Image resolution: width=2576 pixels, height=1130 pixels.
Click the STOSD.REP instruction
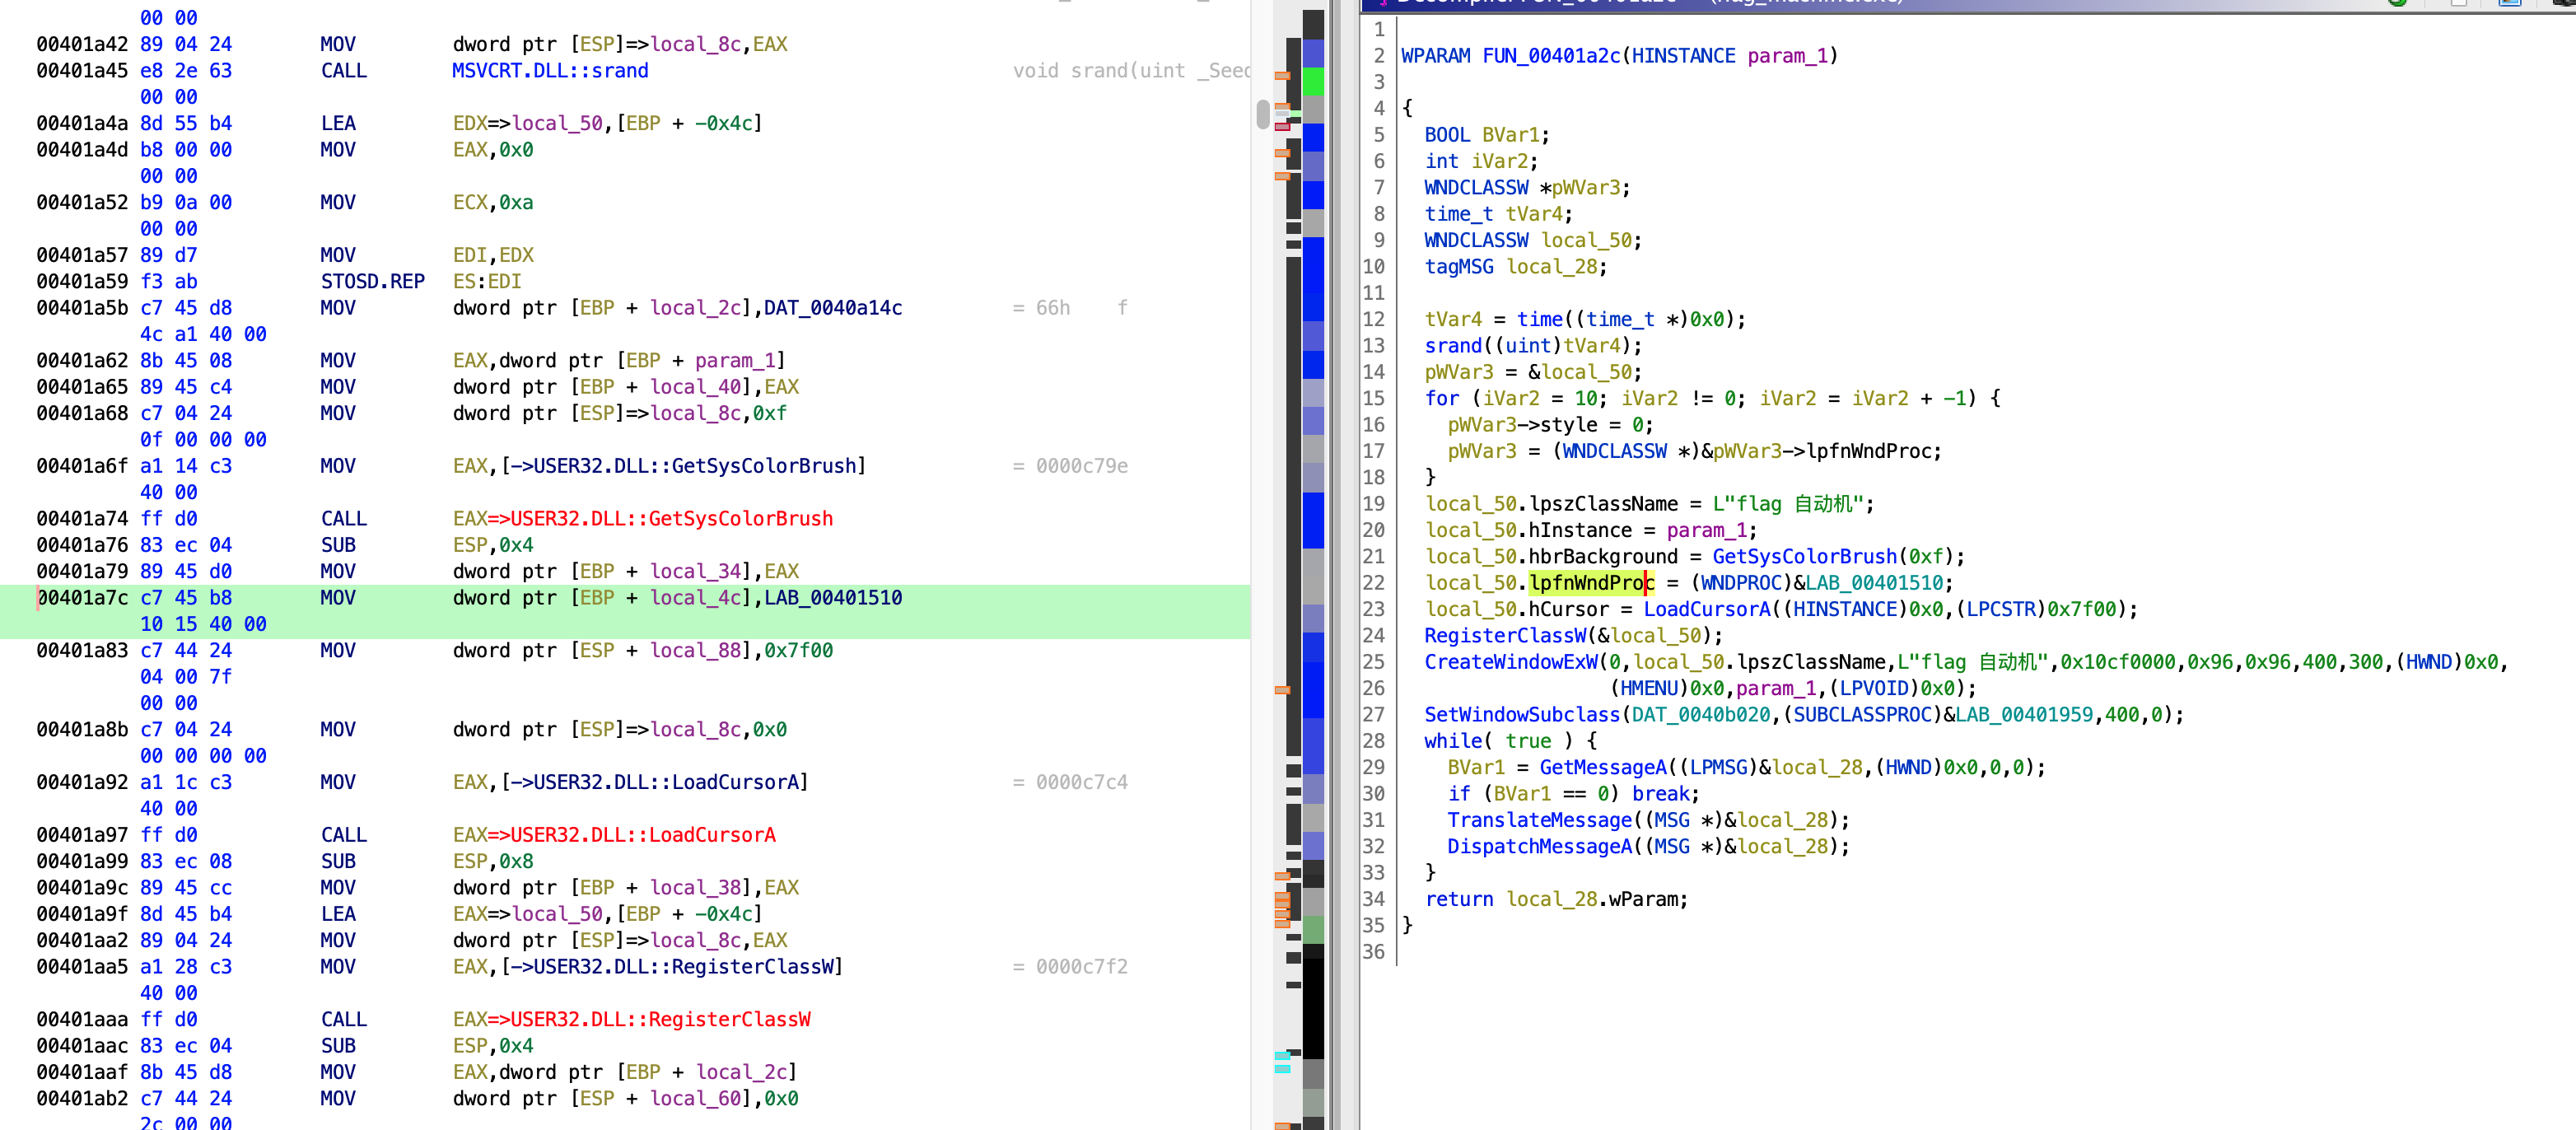pyautogui.click(x=372, y=281)
